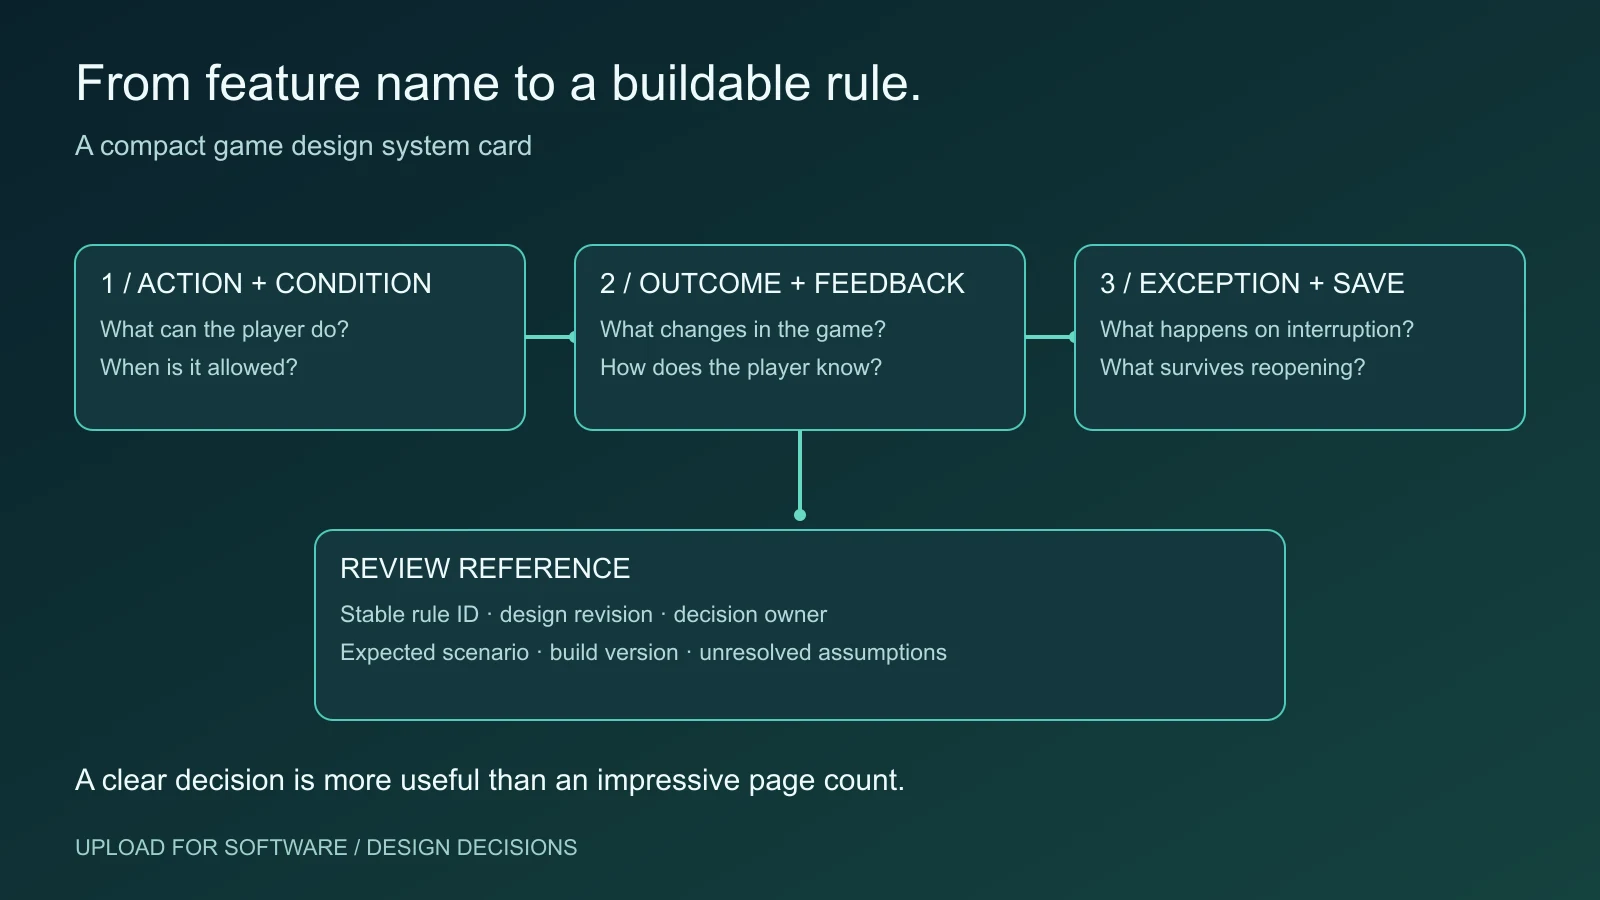Select the sentence "A clear decision is more useful…"
1600x900 pixels.
(x=490, y=780)
